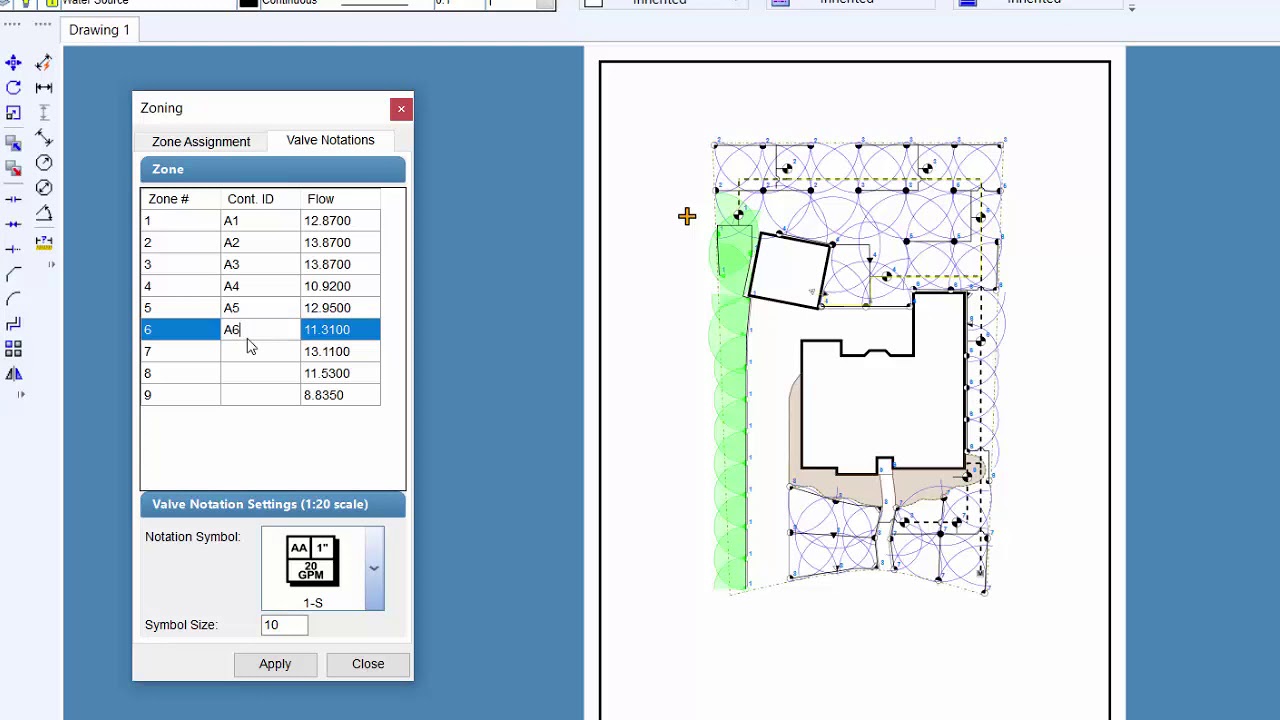Click the Close button in Zoning dialog
Image resolution: width=1280 pixels, height=720 pixels.
click(368, 664)
